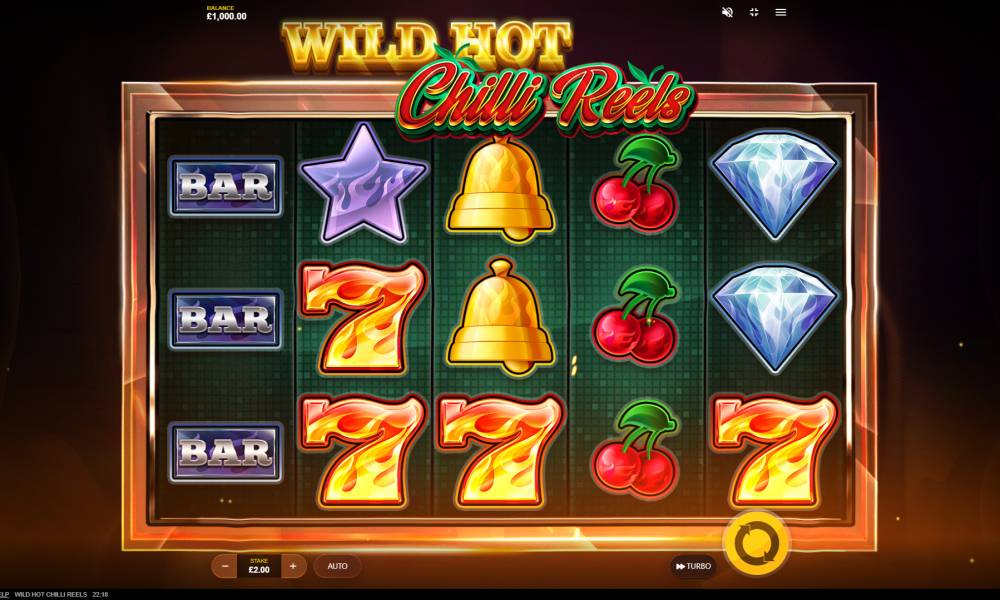Enable Turbo mode
1000x600 pixels.
coord(693,566)
